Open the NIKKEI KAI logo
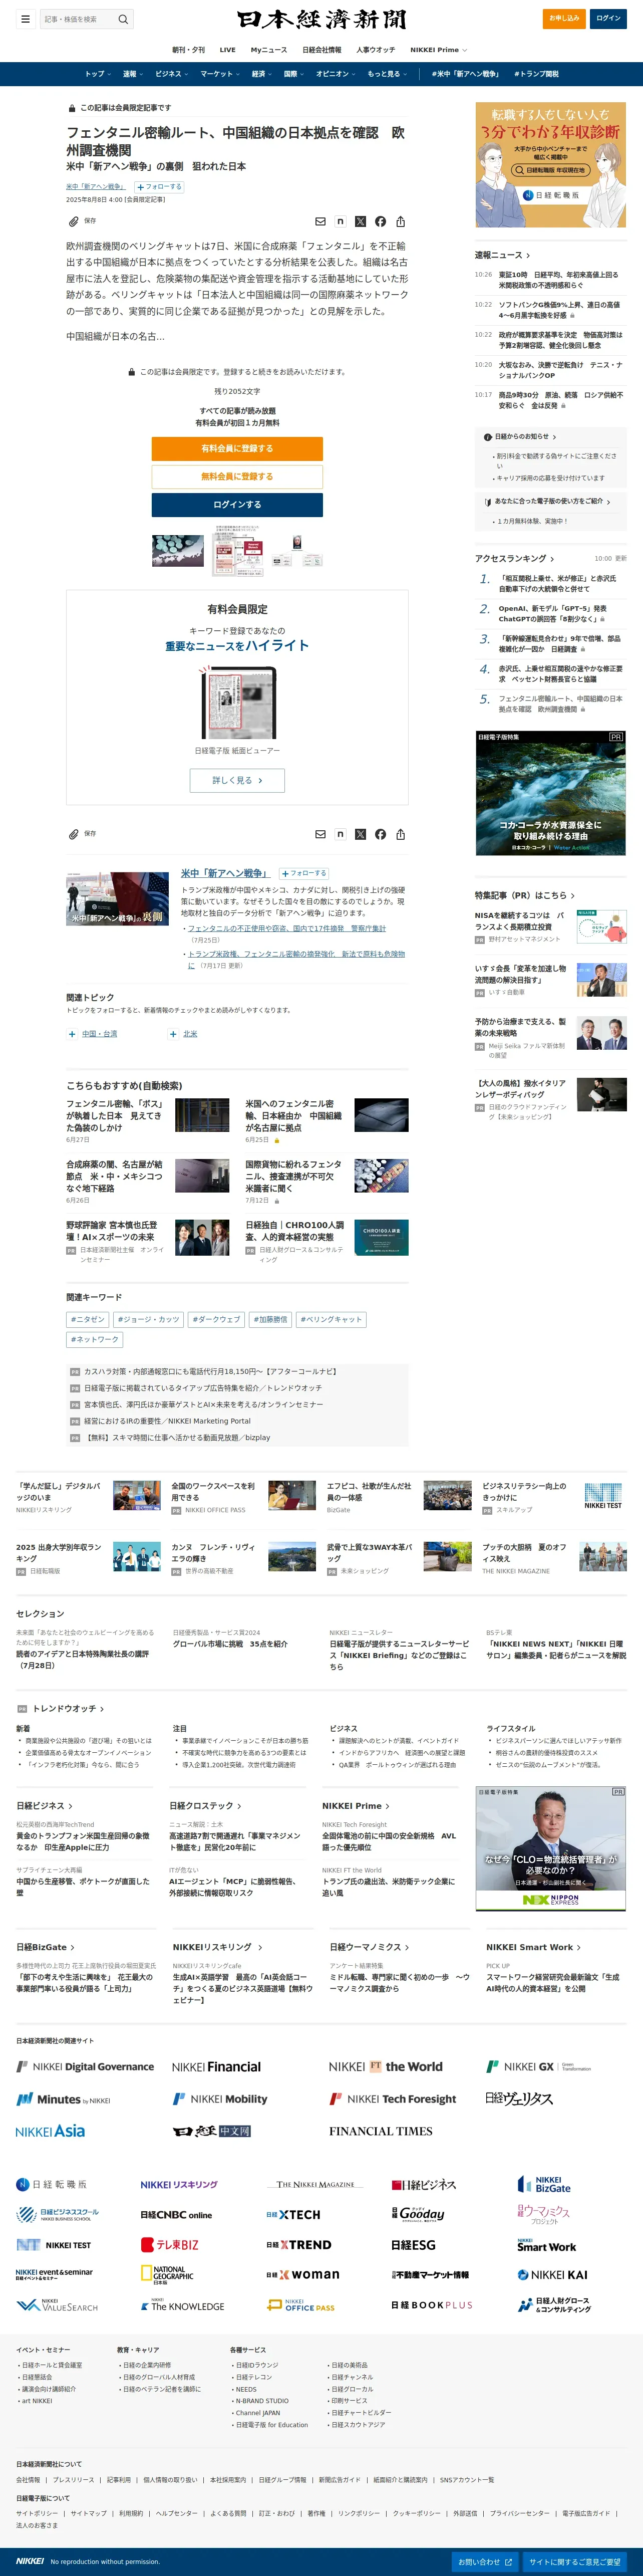 [552, 2275]
